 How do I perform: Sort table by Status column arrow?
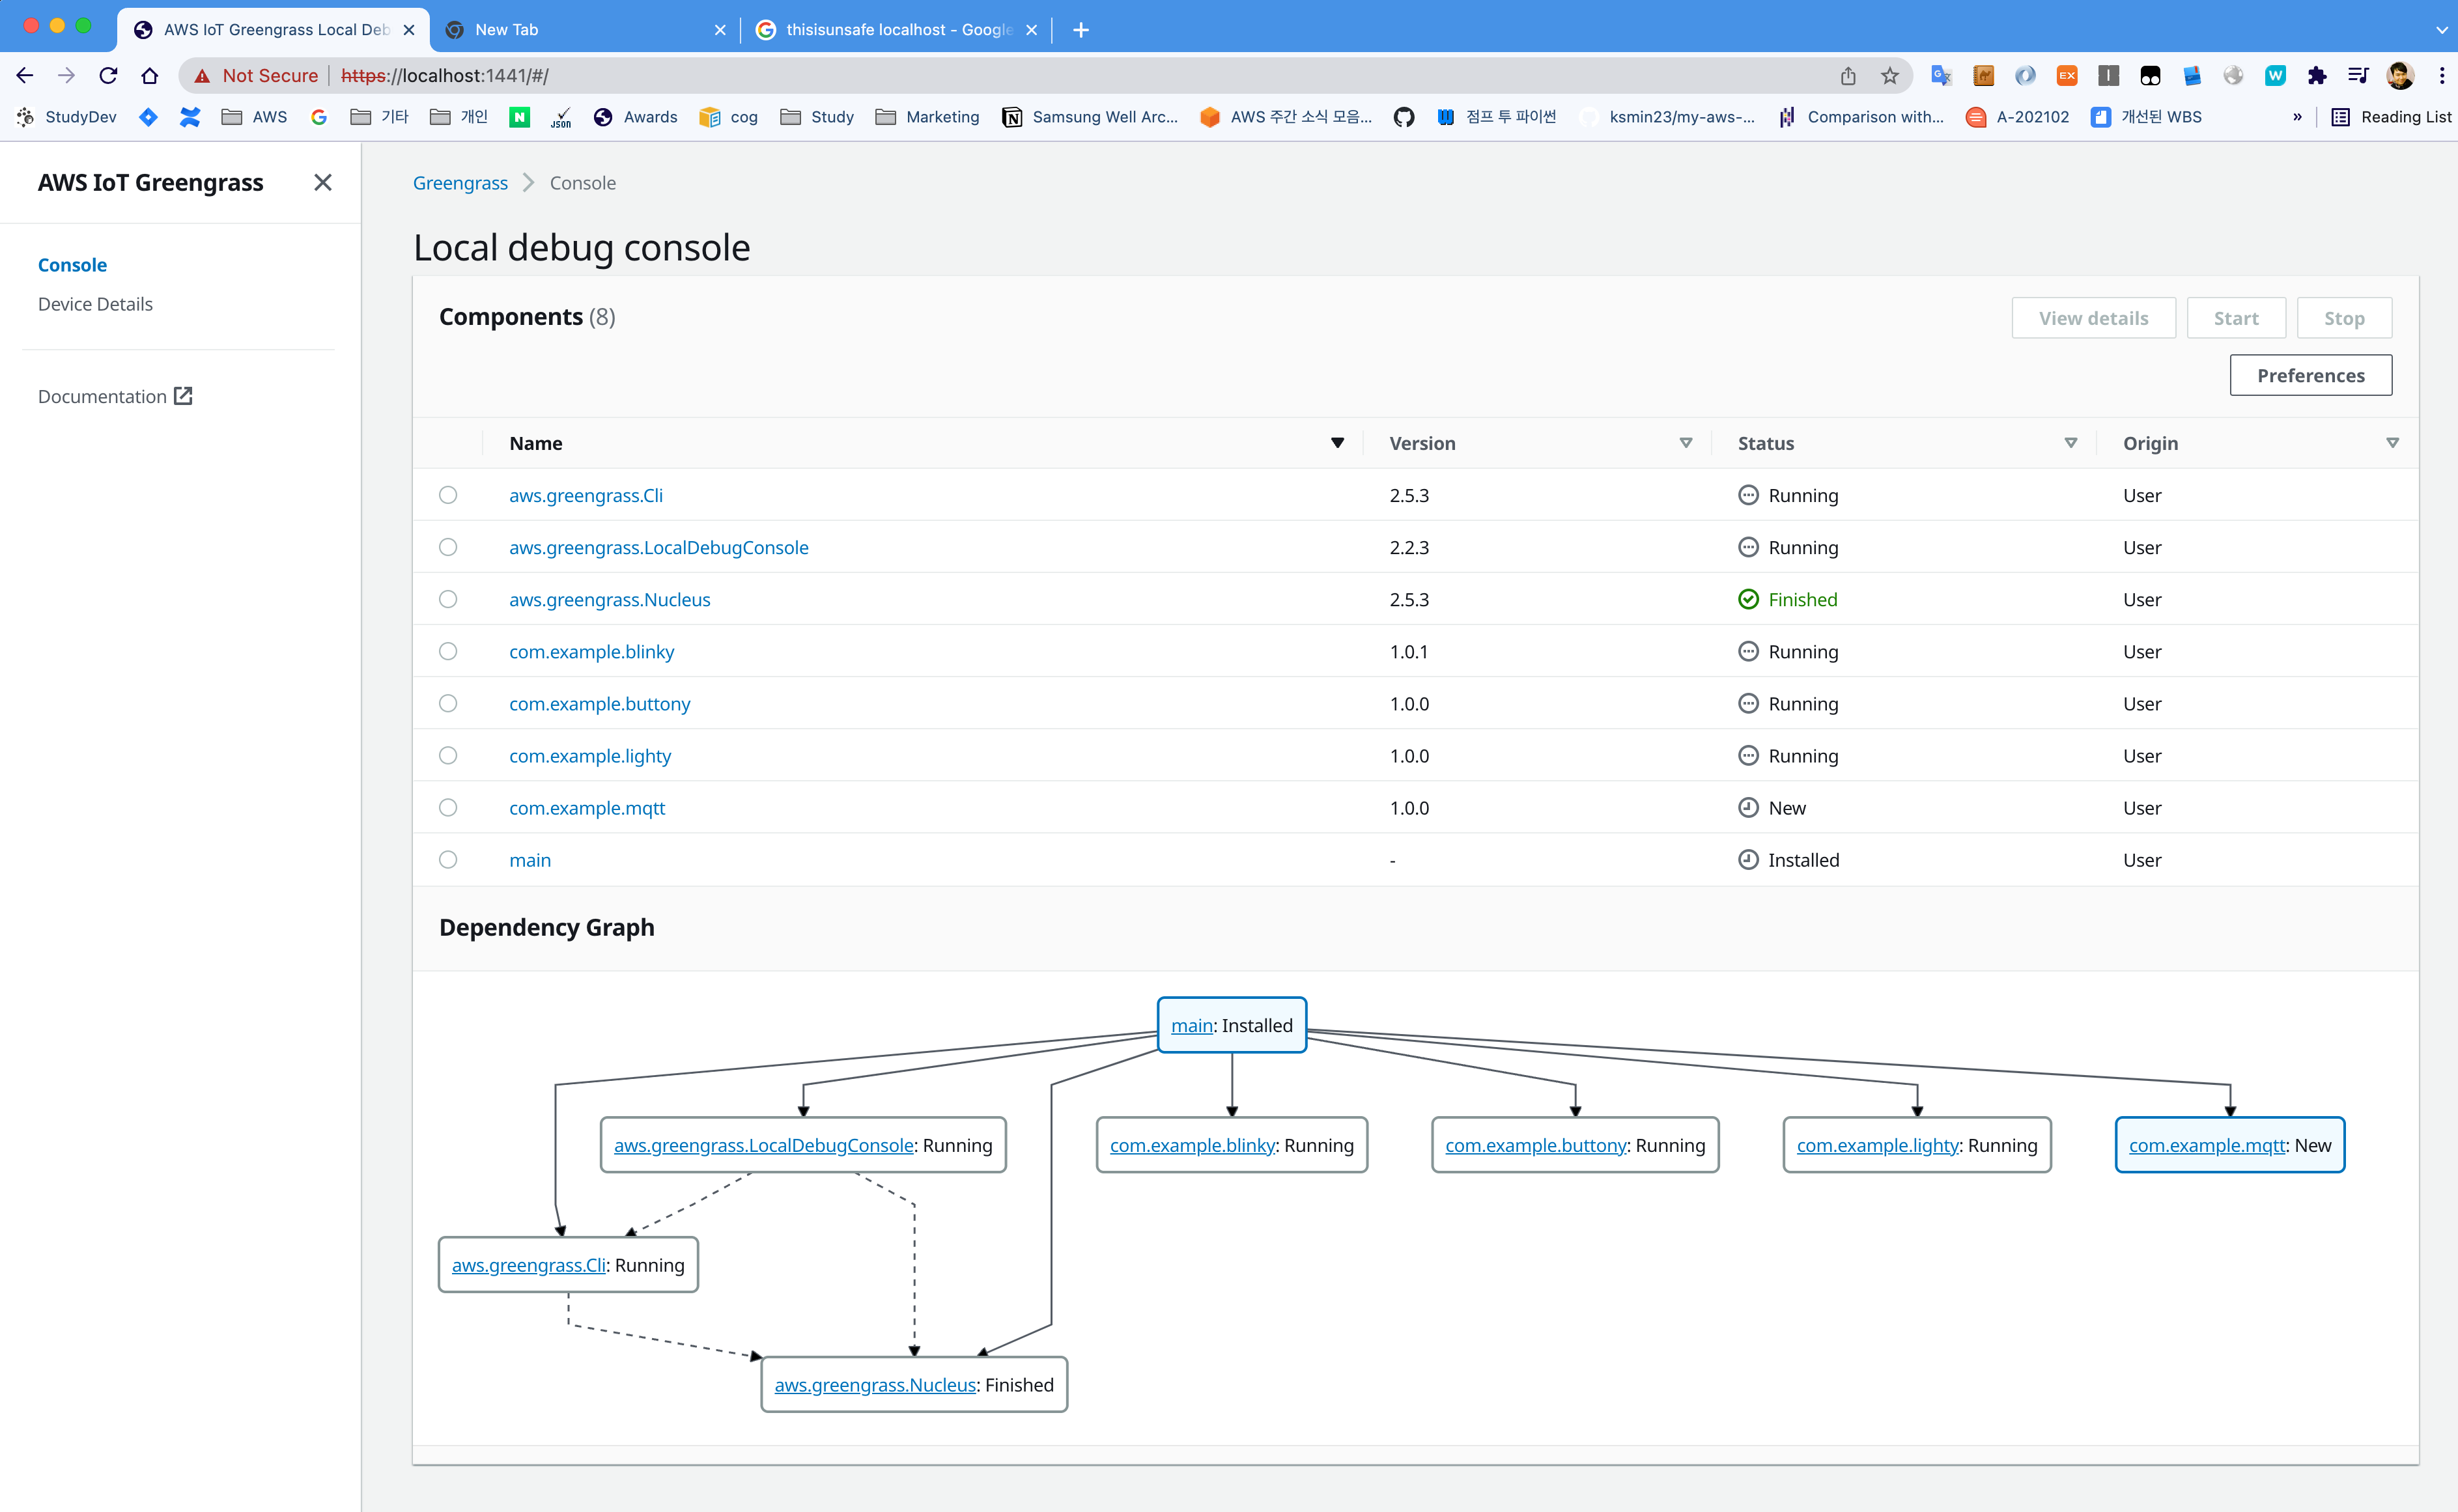click(x=2070, y=443)
